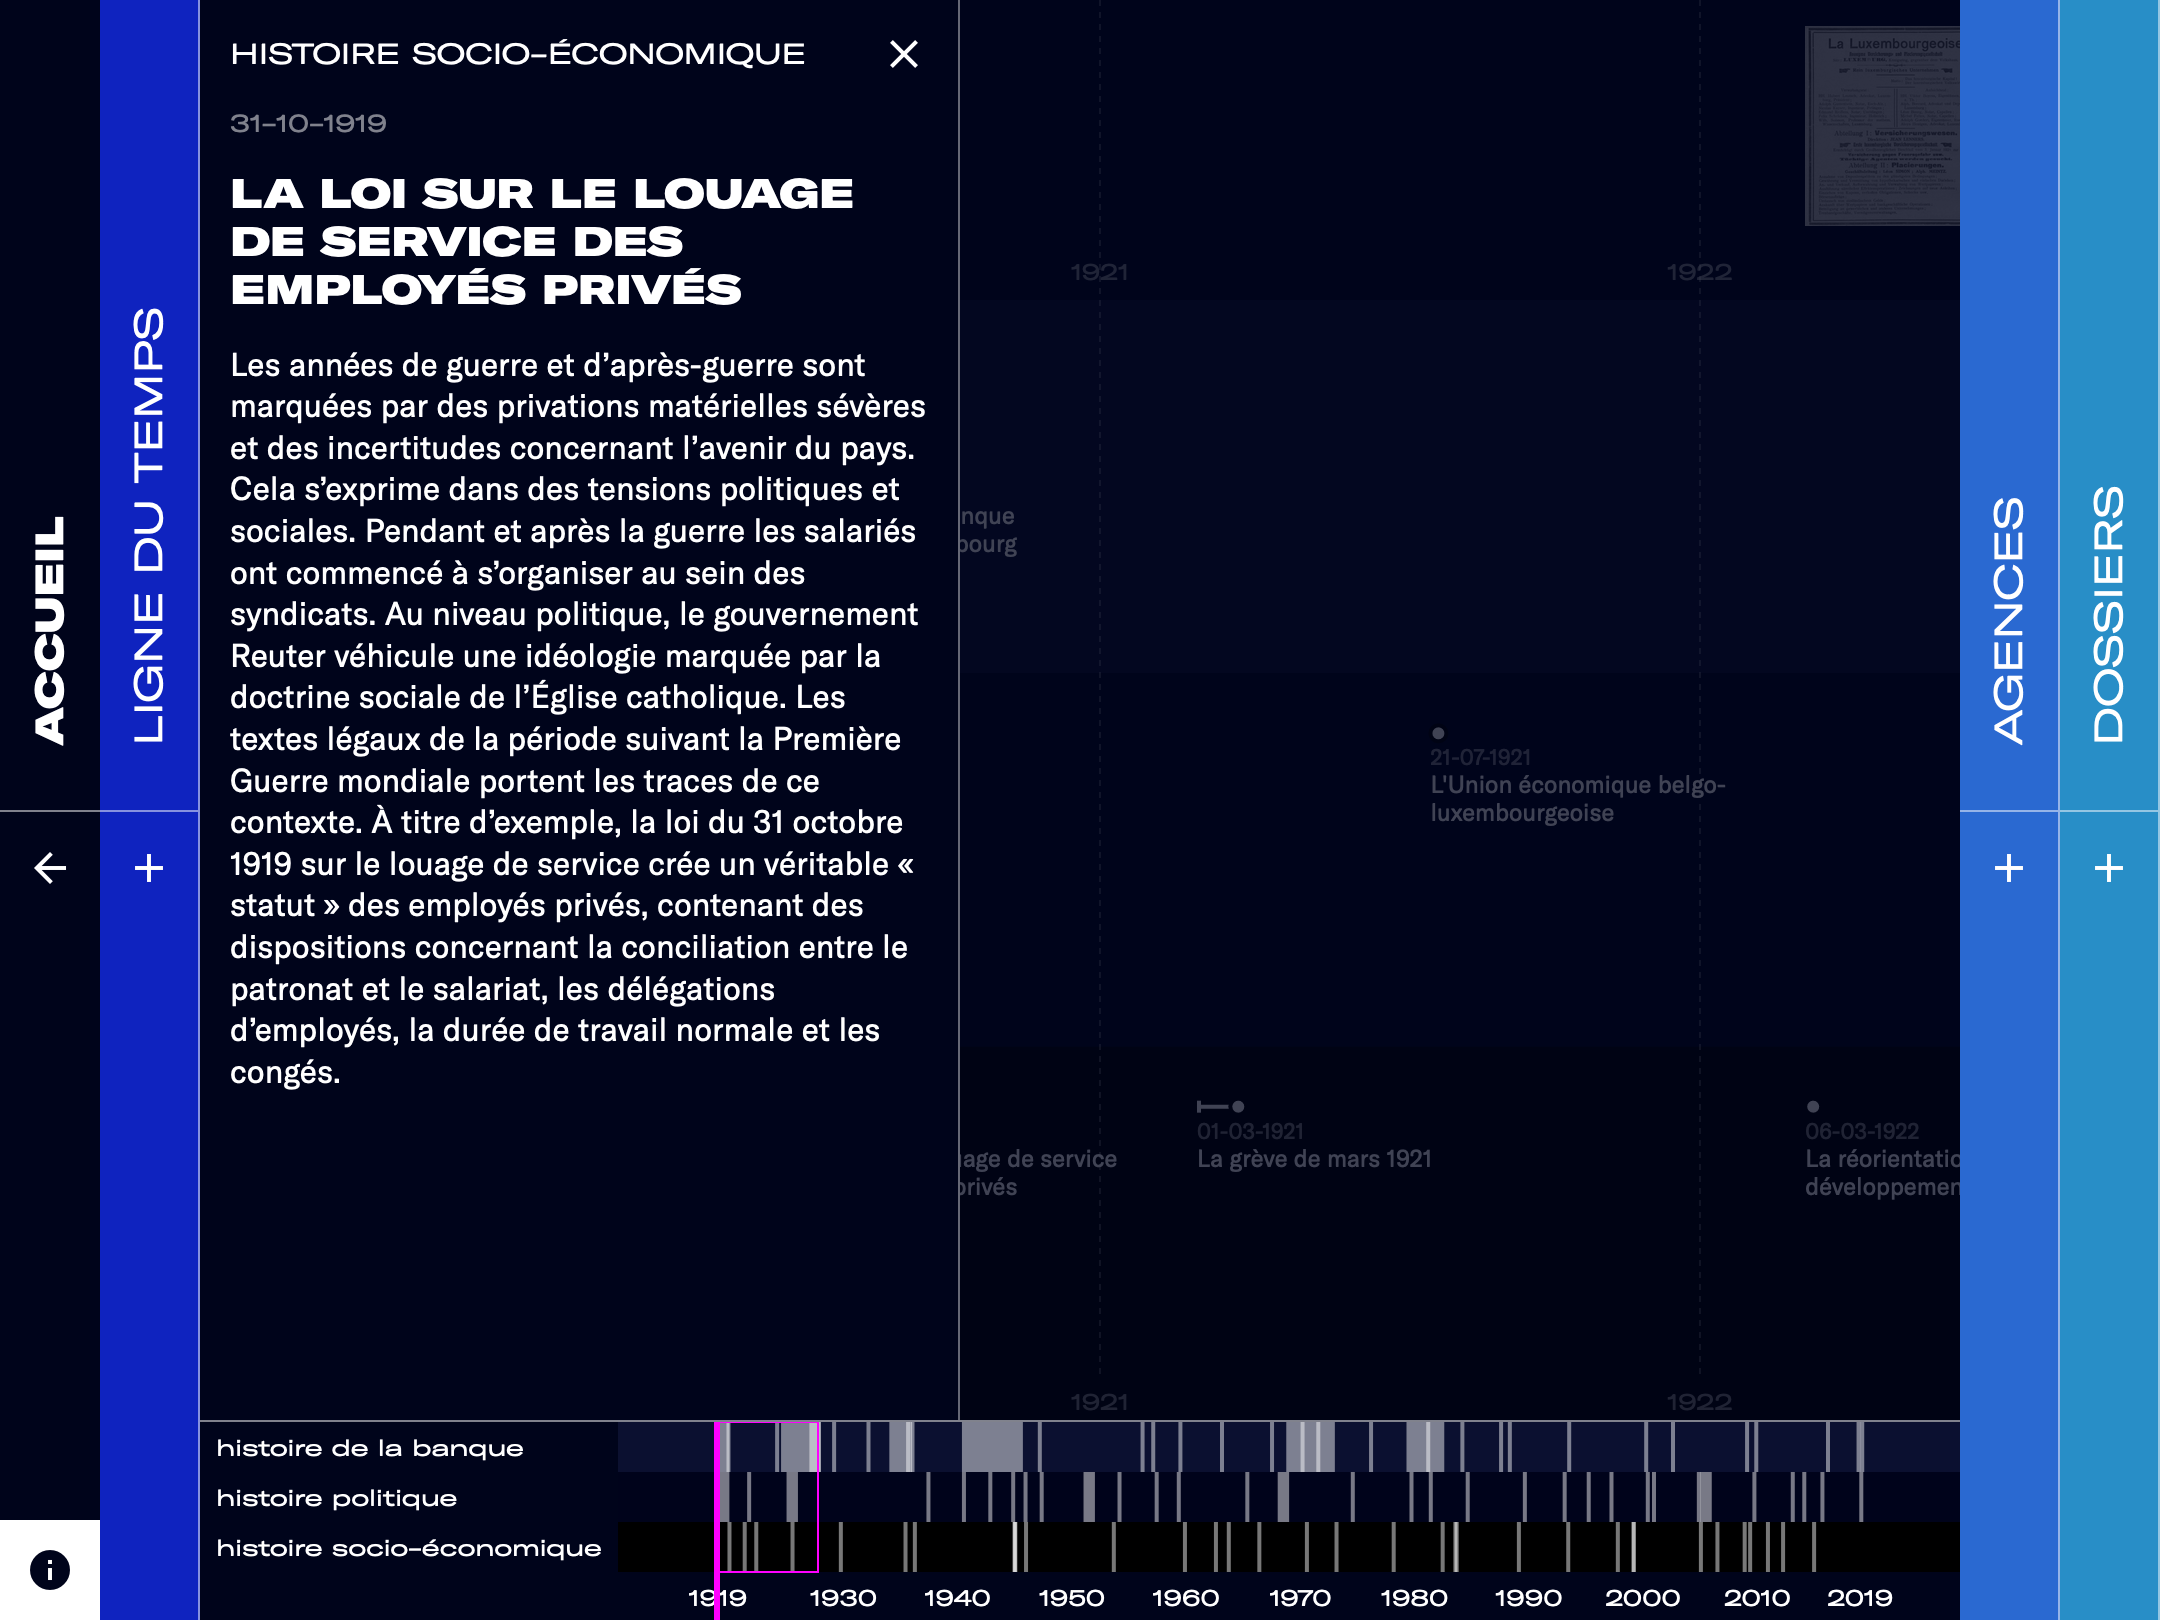
Task: Open the info icon
Action: pos(50,1569)
